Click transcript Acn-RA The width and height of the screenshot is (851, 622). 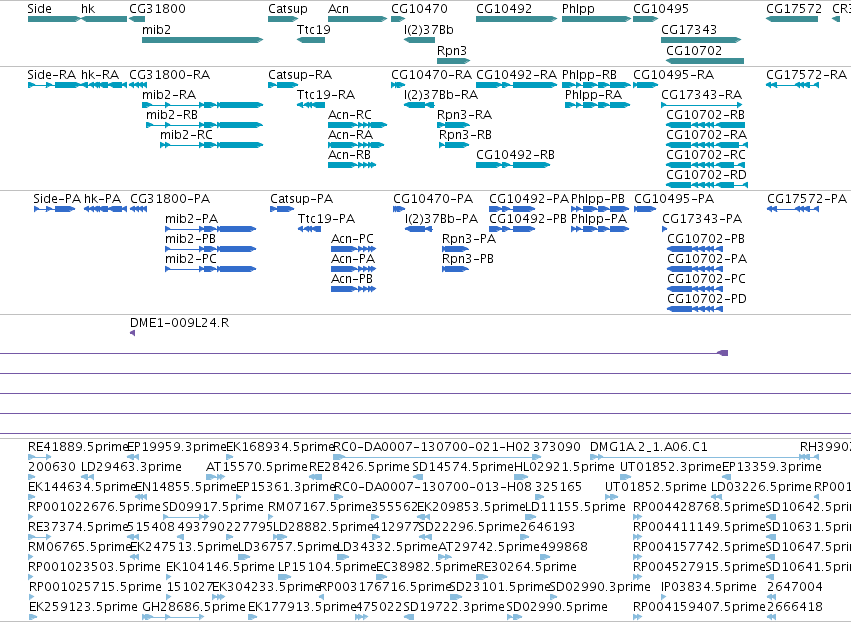click(356, 145)
